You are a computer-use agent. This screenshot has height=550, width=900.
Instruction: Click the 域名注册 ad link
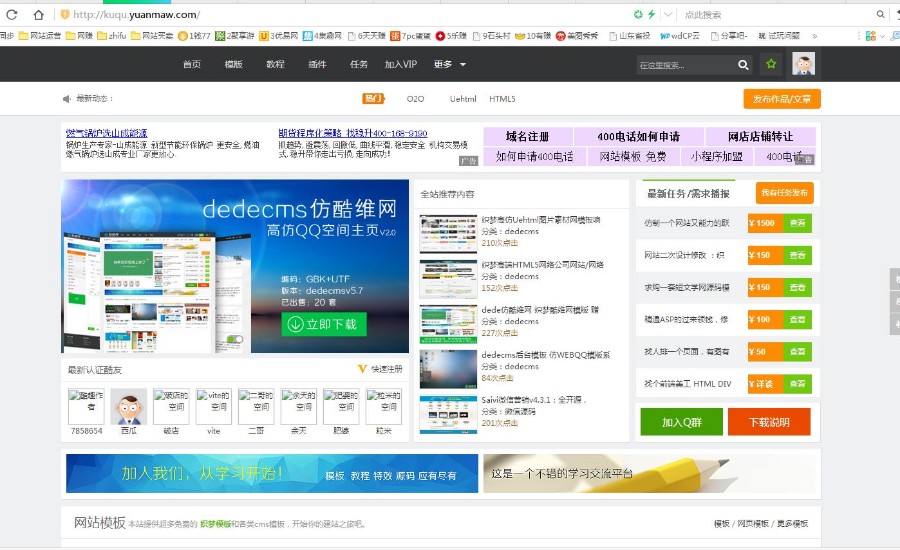(527, 137)
